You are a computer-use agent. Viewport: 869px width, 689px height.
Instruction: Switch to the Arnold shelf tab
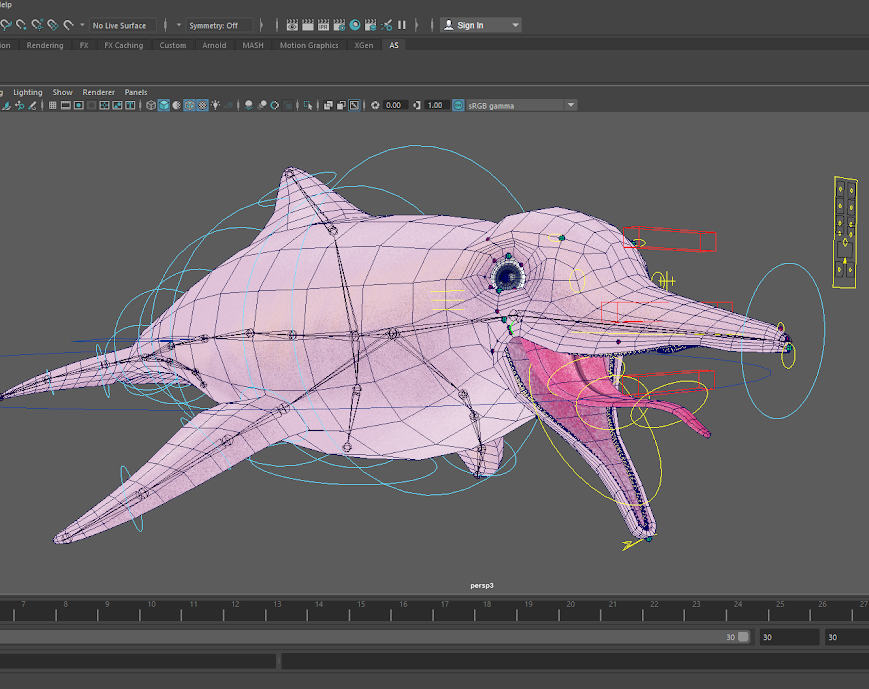tap(213, 45)
